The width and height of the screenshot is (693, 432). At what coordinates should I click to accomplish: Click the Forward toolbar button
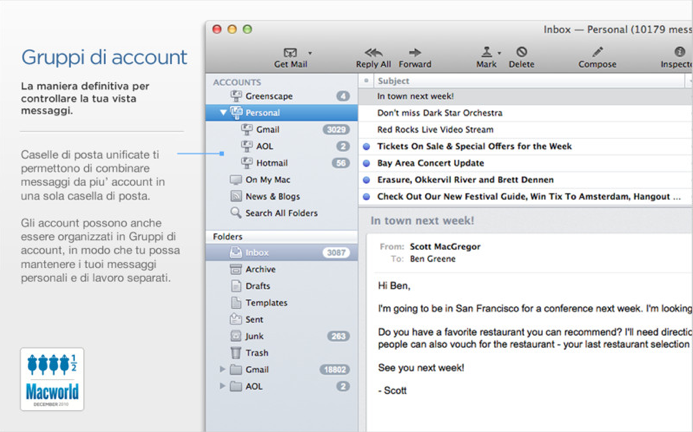[415, 58]
